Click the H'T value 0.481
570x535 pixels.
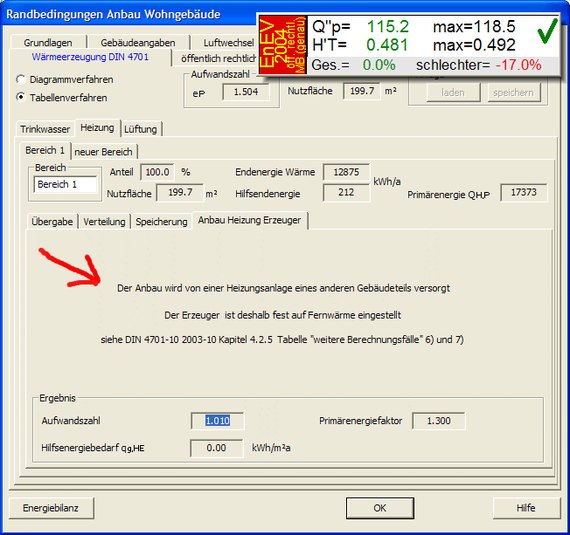[x=387, y=45]
